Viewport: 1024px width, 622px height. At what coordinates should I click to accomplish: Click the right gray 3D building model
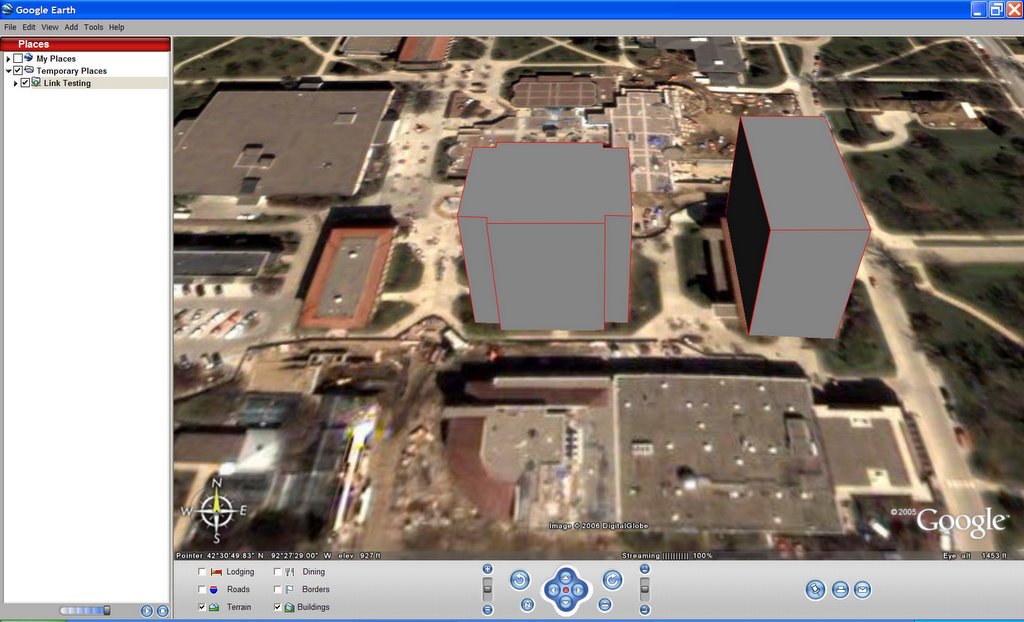tap(798, 227)
